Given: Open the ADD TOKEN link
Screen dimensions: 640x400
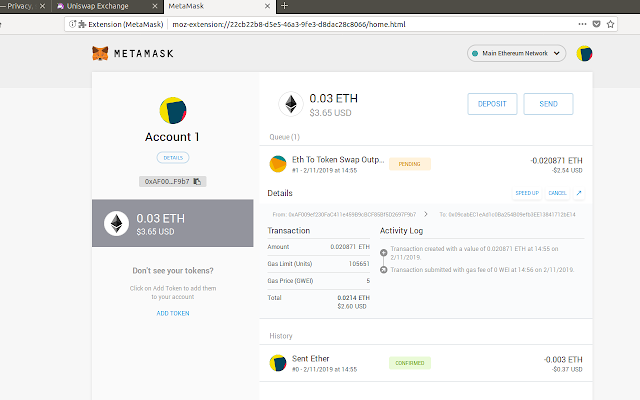Looking at the screenshot, I should pos(173,313).
